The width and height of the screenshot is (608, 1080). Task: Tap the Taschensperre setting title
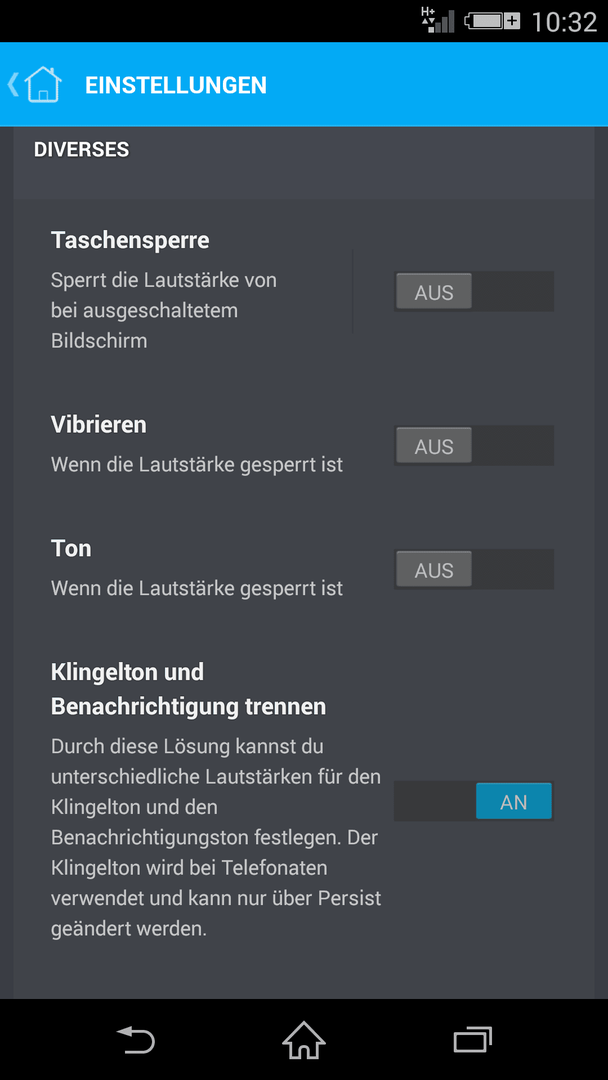click(x=130, y=240)
